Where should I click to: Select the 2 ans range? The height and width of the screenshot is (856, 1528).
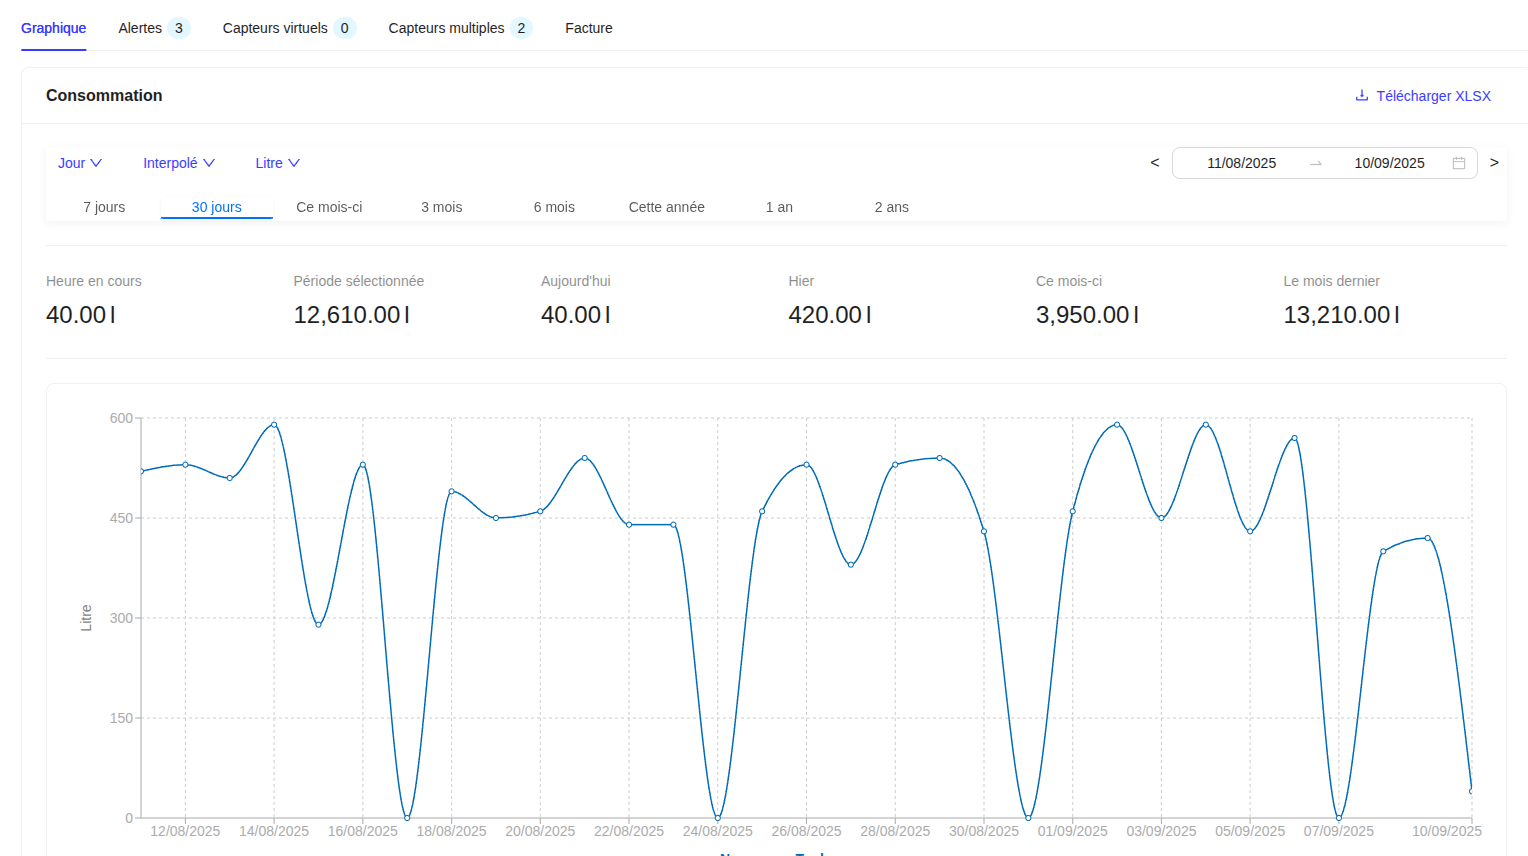[891, 207]
